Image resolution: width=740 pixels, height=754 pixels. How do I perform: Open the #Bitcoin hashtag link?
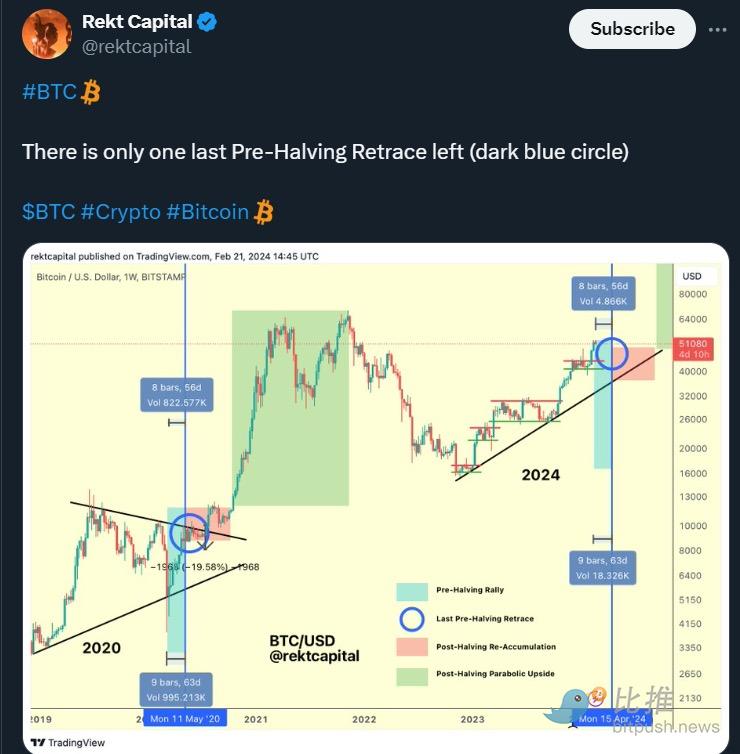[207, 212]
